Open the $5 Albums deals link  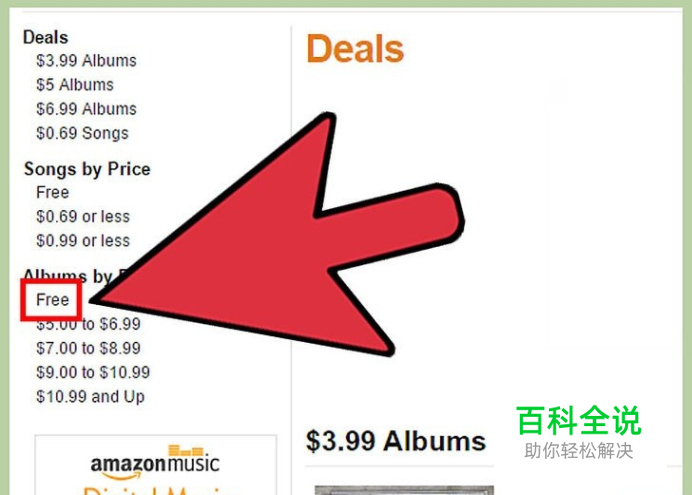[75, 85]
